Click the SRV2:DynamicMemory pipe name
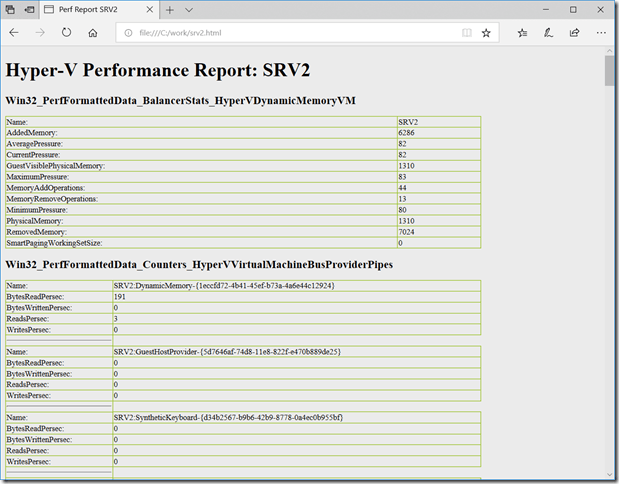The width and height of the screenshot is (619, 484). click(224, 285)
